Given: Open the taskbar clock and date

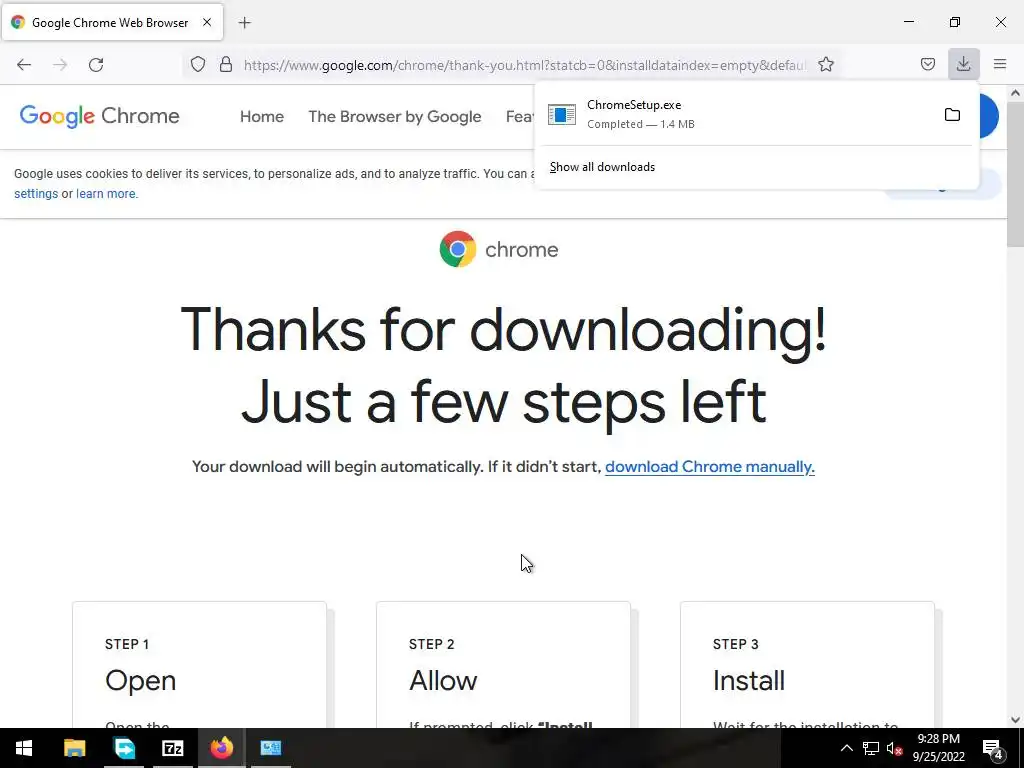Looking at the screenshot, I should (x=938, y=748).
